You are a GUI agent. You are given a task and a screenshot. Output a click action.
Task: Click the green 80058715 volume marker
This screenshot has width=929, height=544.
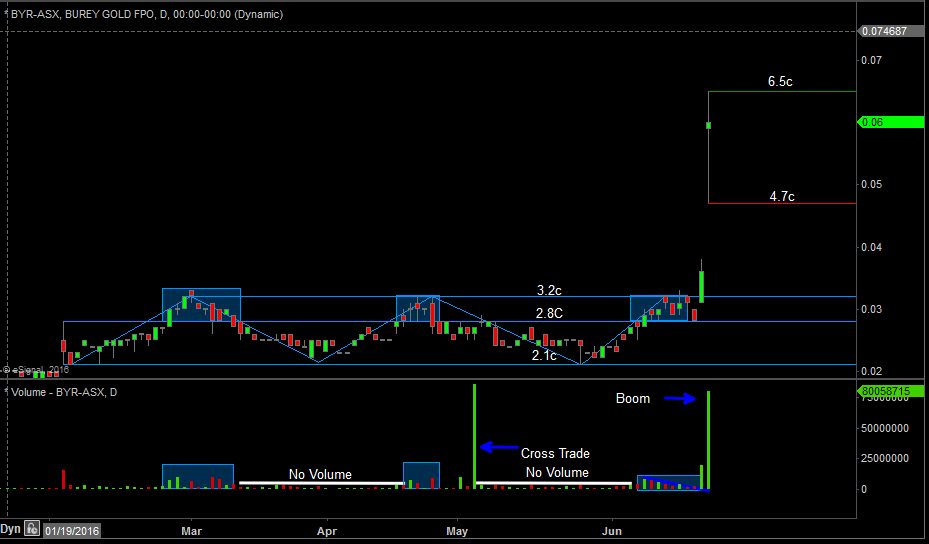click(x=890, y=391)
